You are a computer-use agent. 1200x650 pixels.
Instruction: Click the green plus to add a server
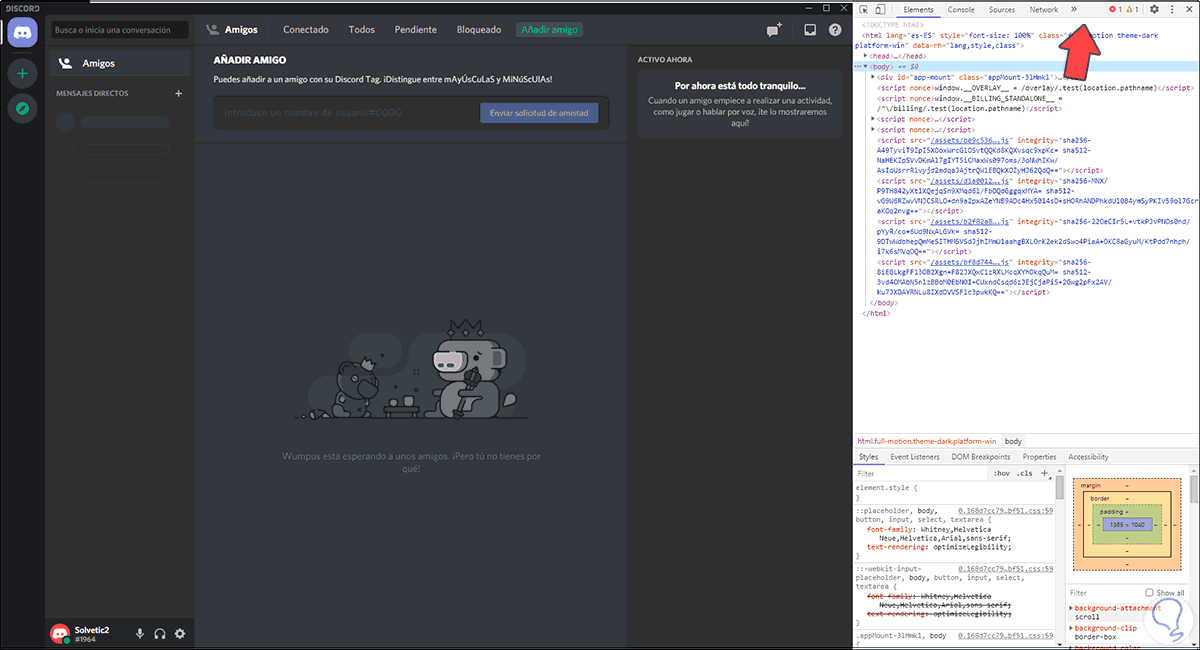point(22,73)
